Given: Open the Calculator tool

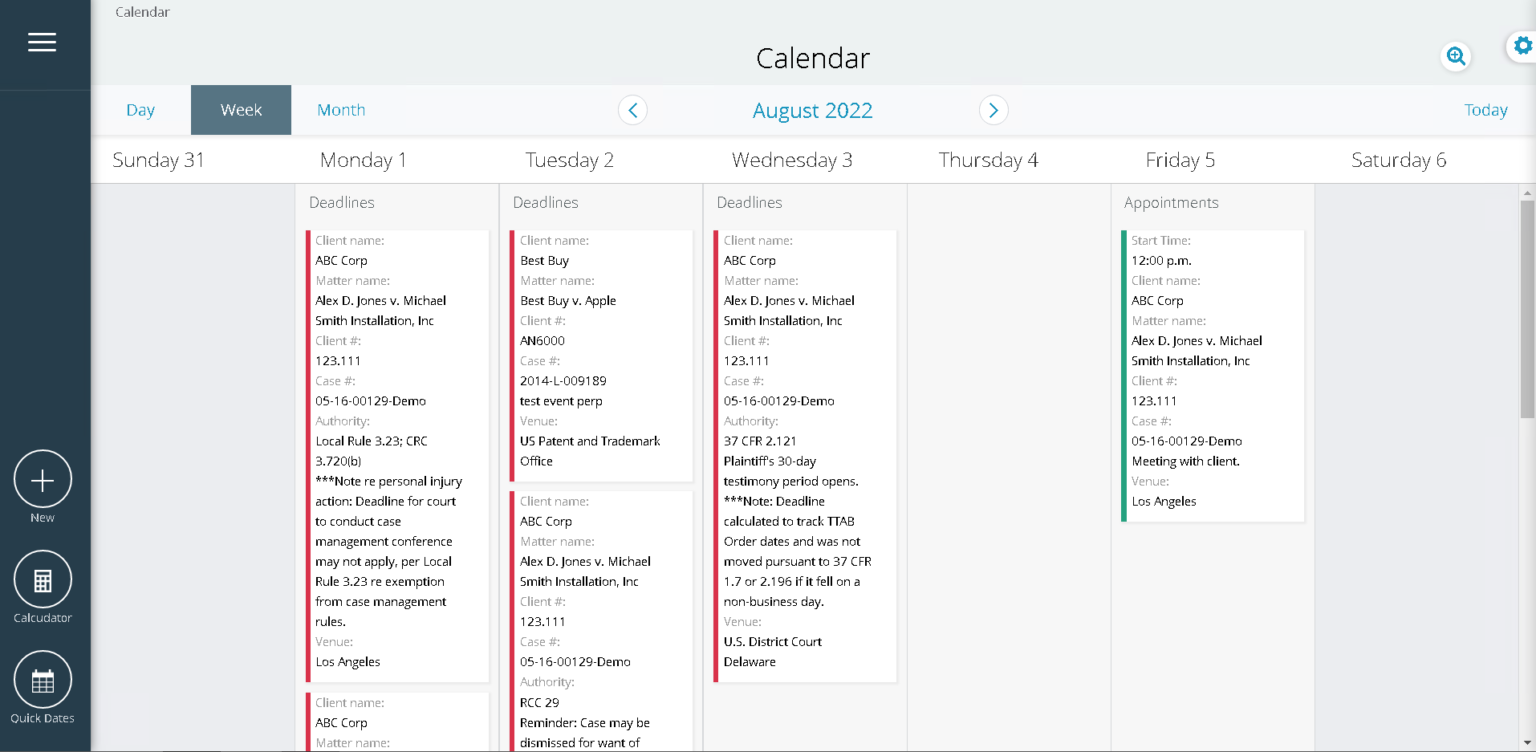Looking at the screenshot, I should tap(42, 580).
